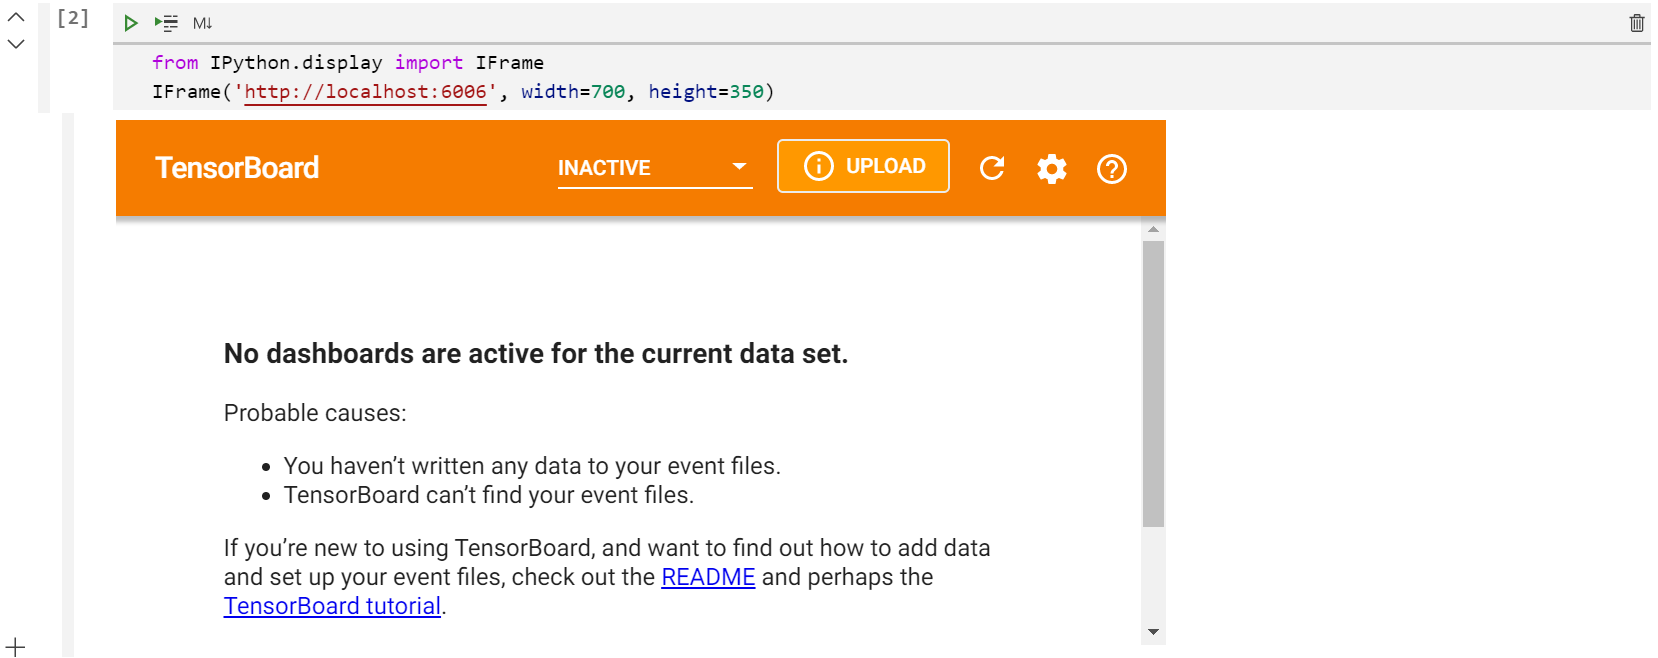Run the notebook cell with the play icon
1658x658 pixels.
(130, 23)
